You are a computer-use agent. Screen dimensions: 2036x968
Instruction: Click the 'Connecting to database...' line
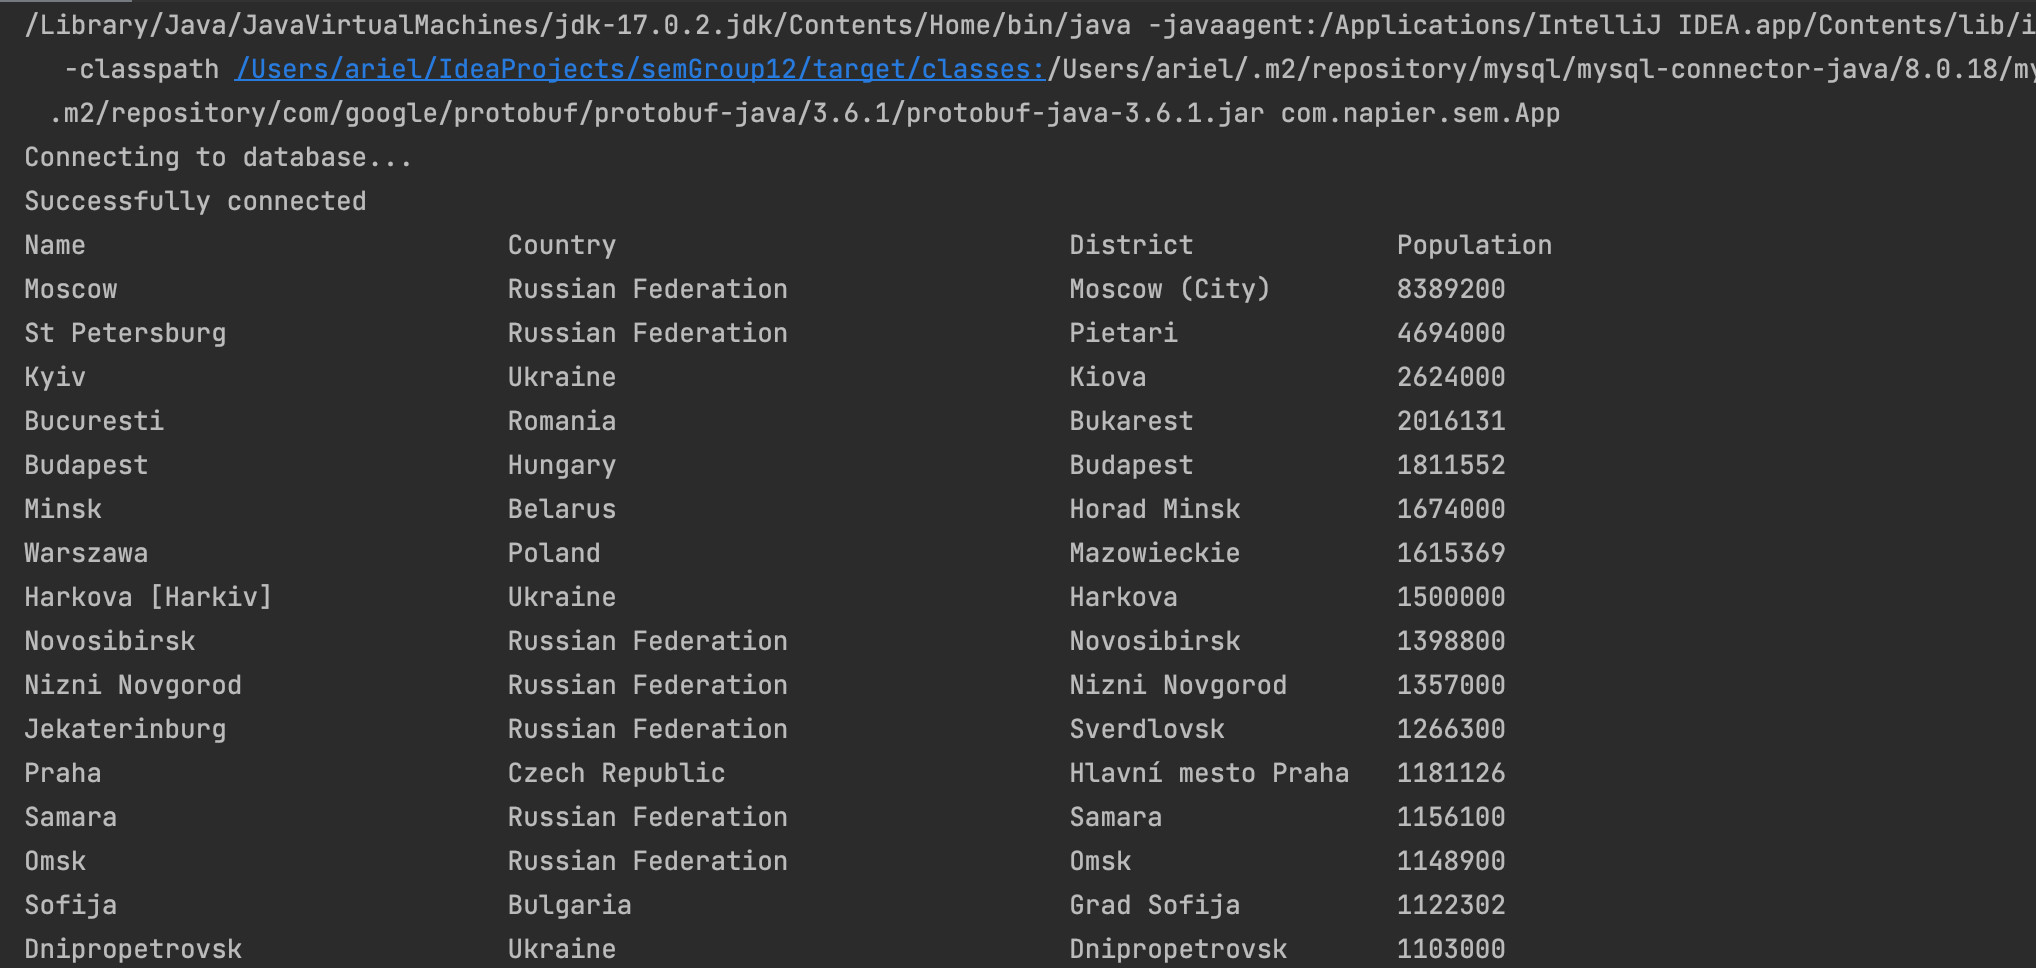pos(218,157)
